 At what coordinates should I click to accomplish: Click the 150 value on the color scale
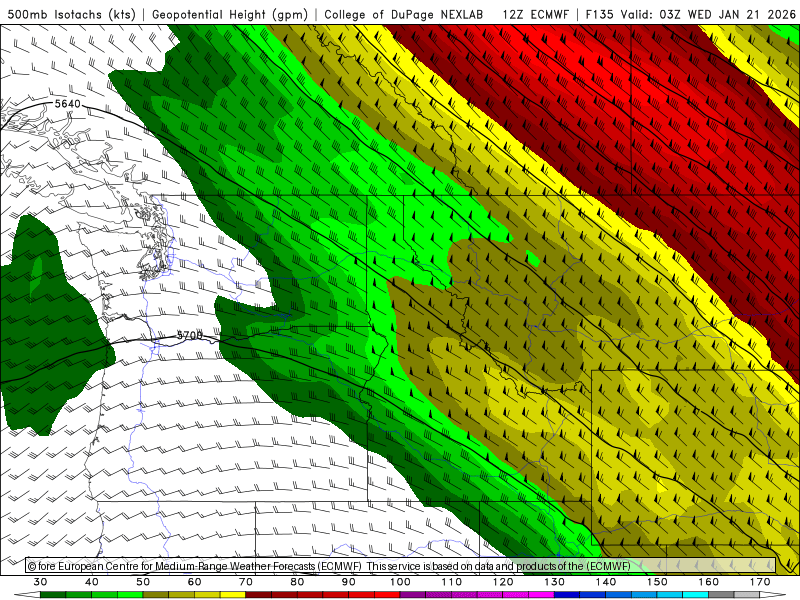658,582
